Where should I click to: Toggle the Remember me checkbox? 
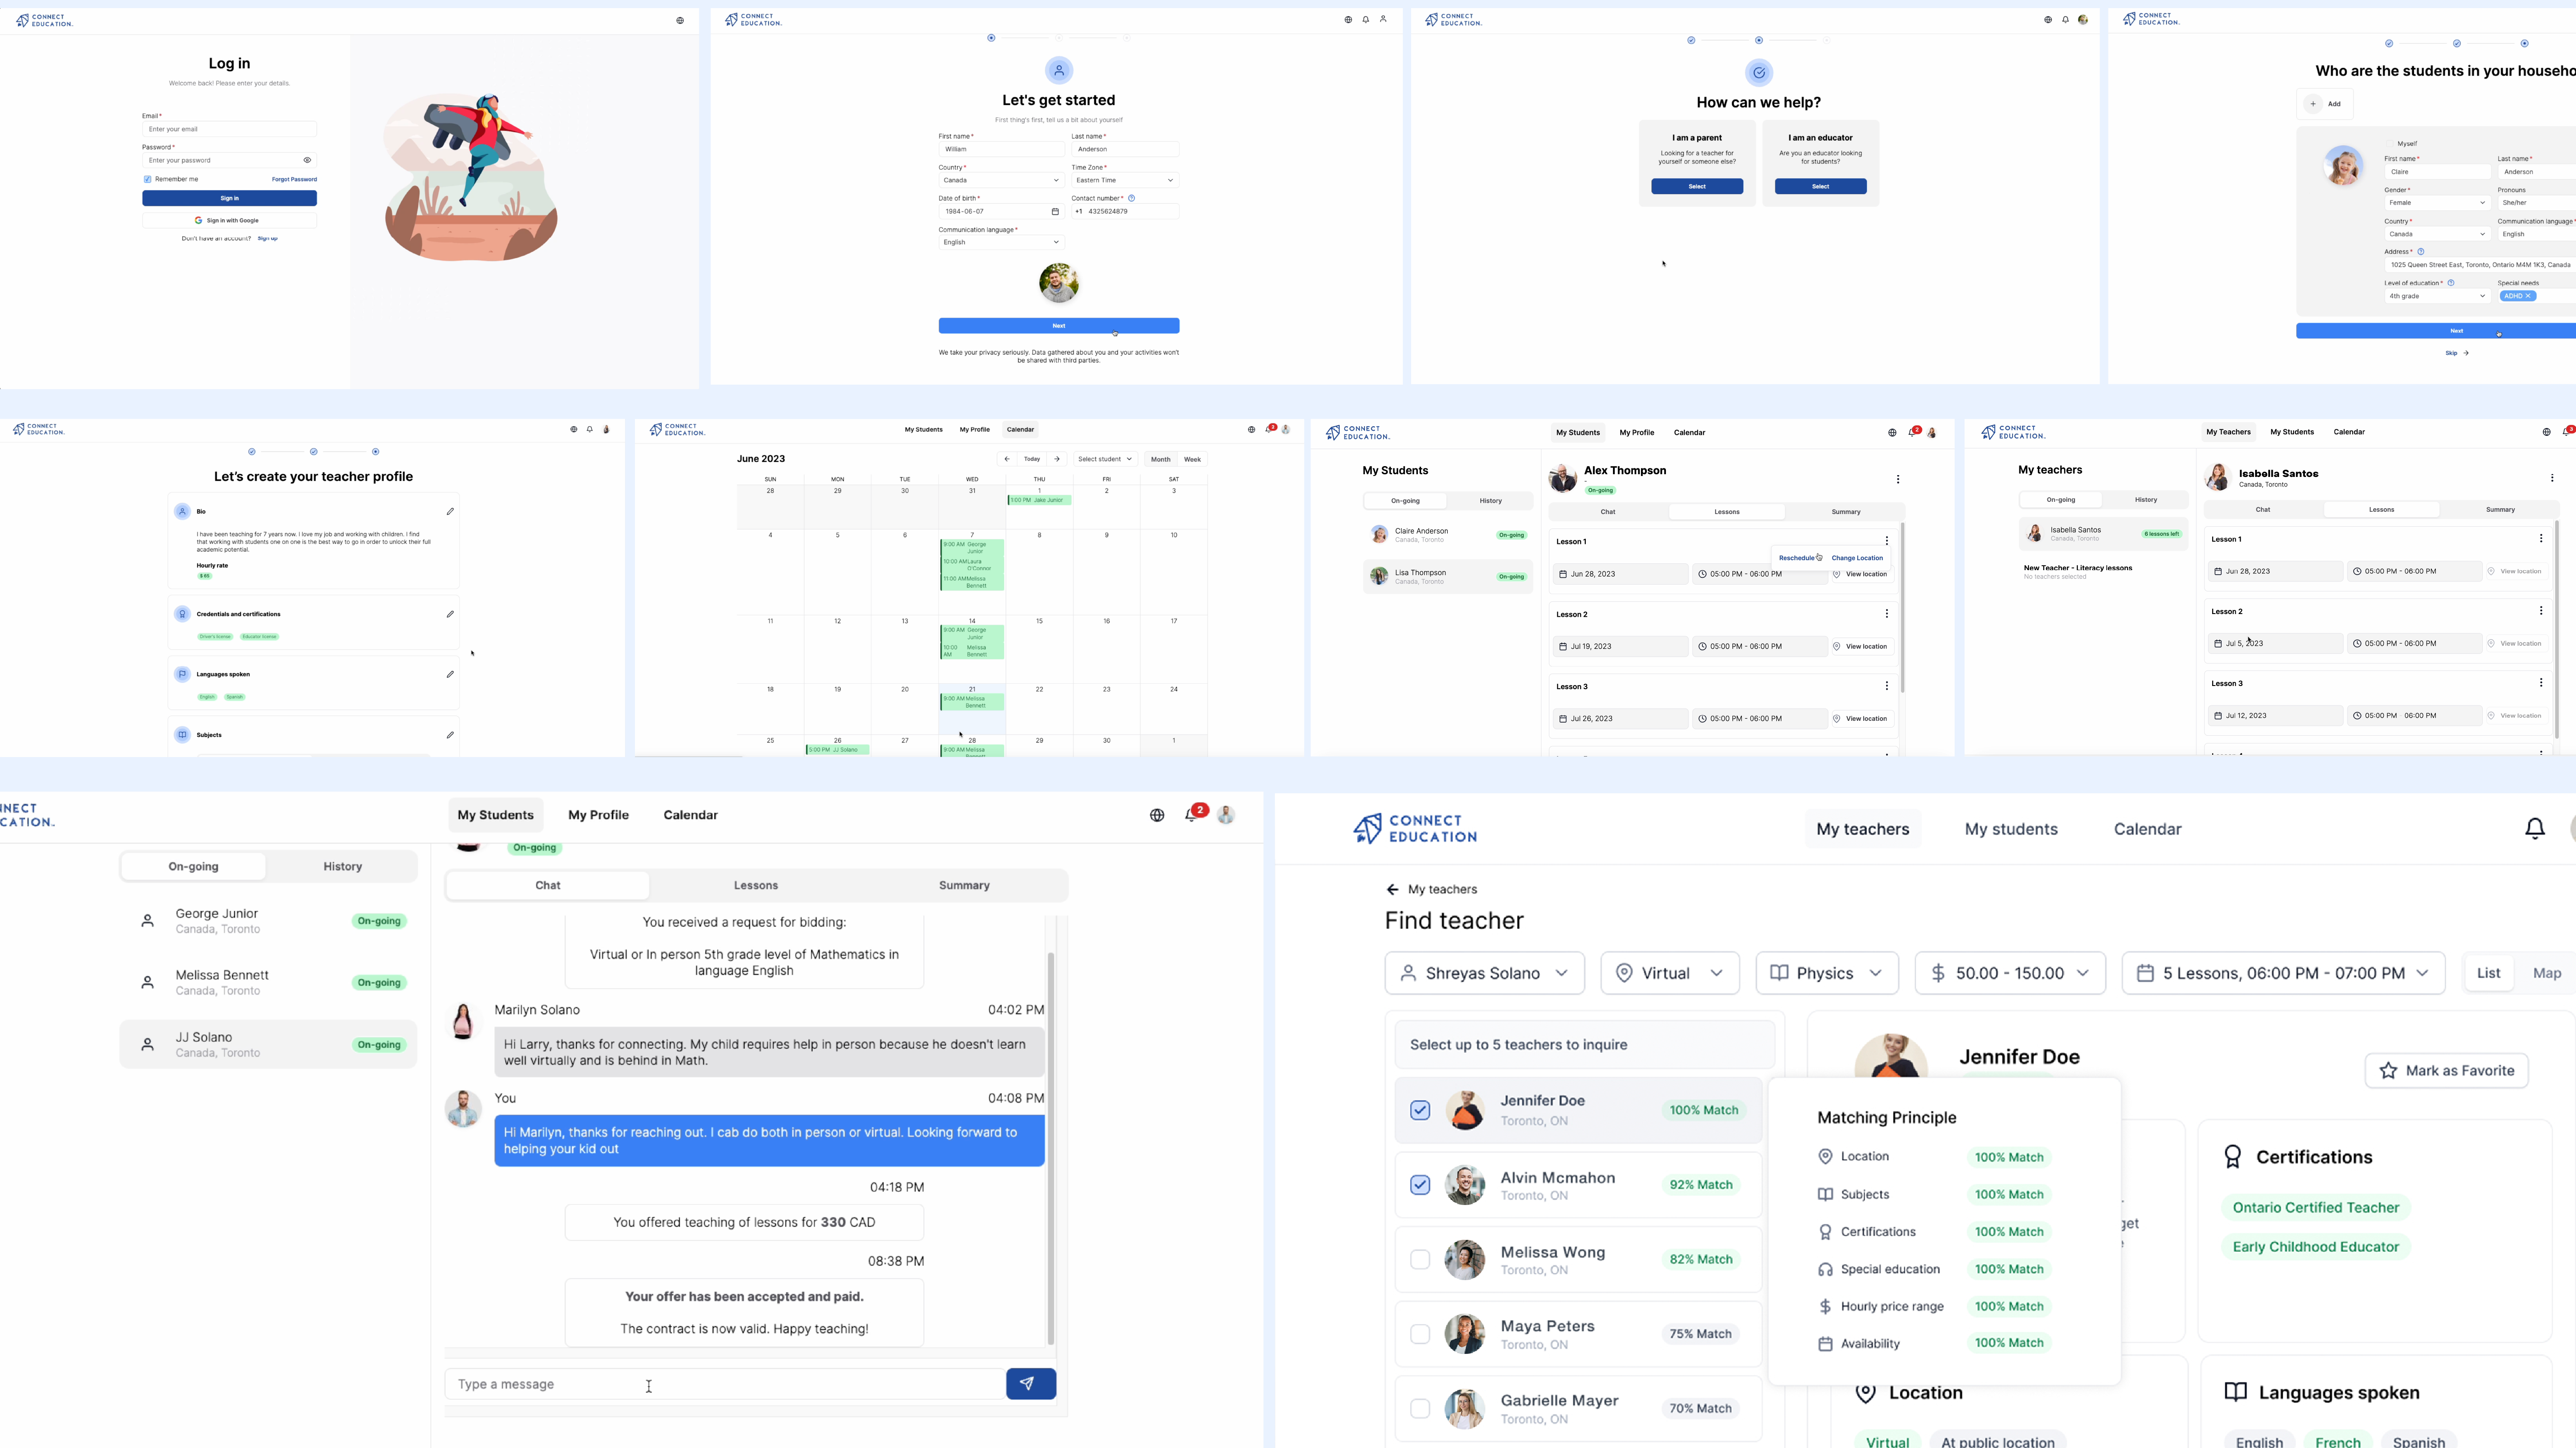click(x=148, y=179)
